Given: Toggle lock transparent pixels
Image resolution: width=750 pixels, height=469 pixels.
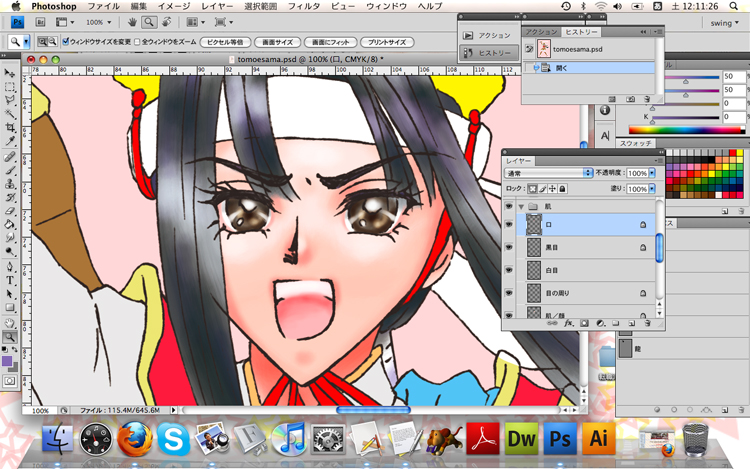Looking at the screenshot, I should [x=532, y=189].
